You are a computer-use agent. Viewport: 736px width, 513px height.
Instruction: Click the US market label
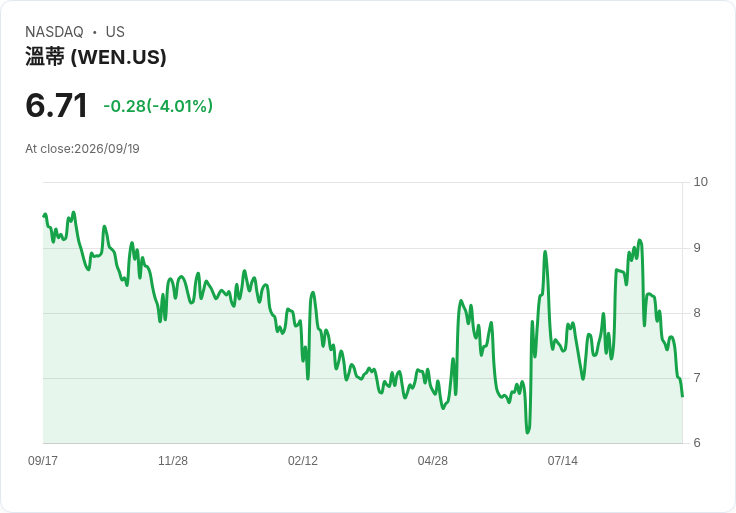click(x=115, y=32)
